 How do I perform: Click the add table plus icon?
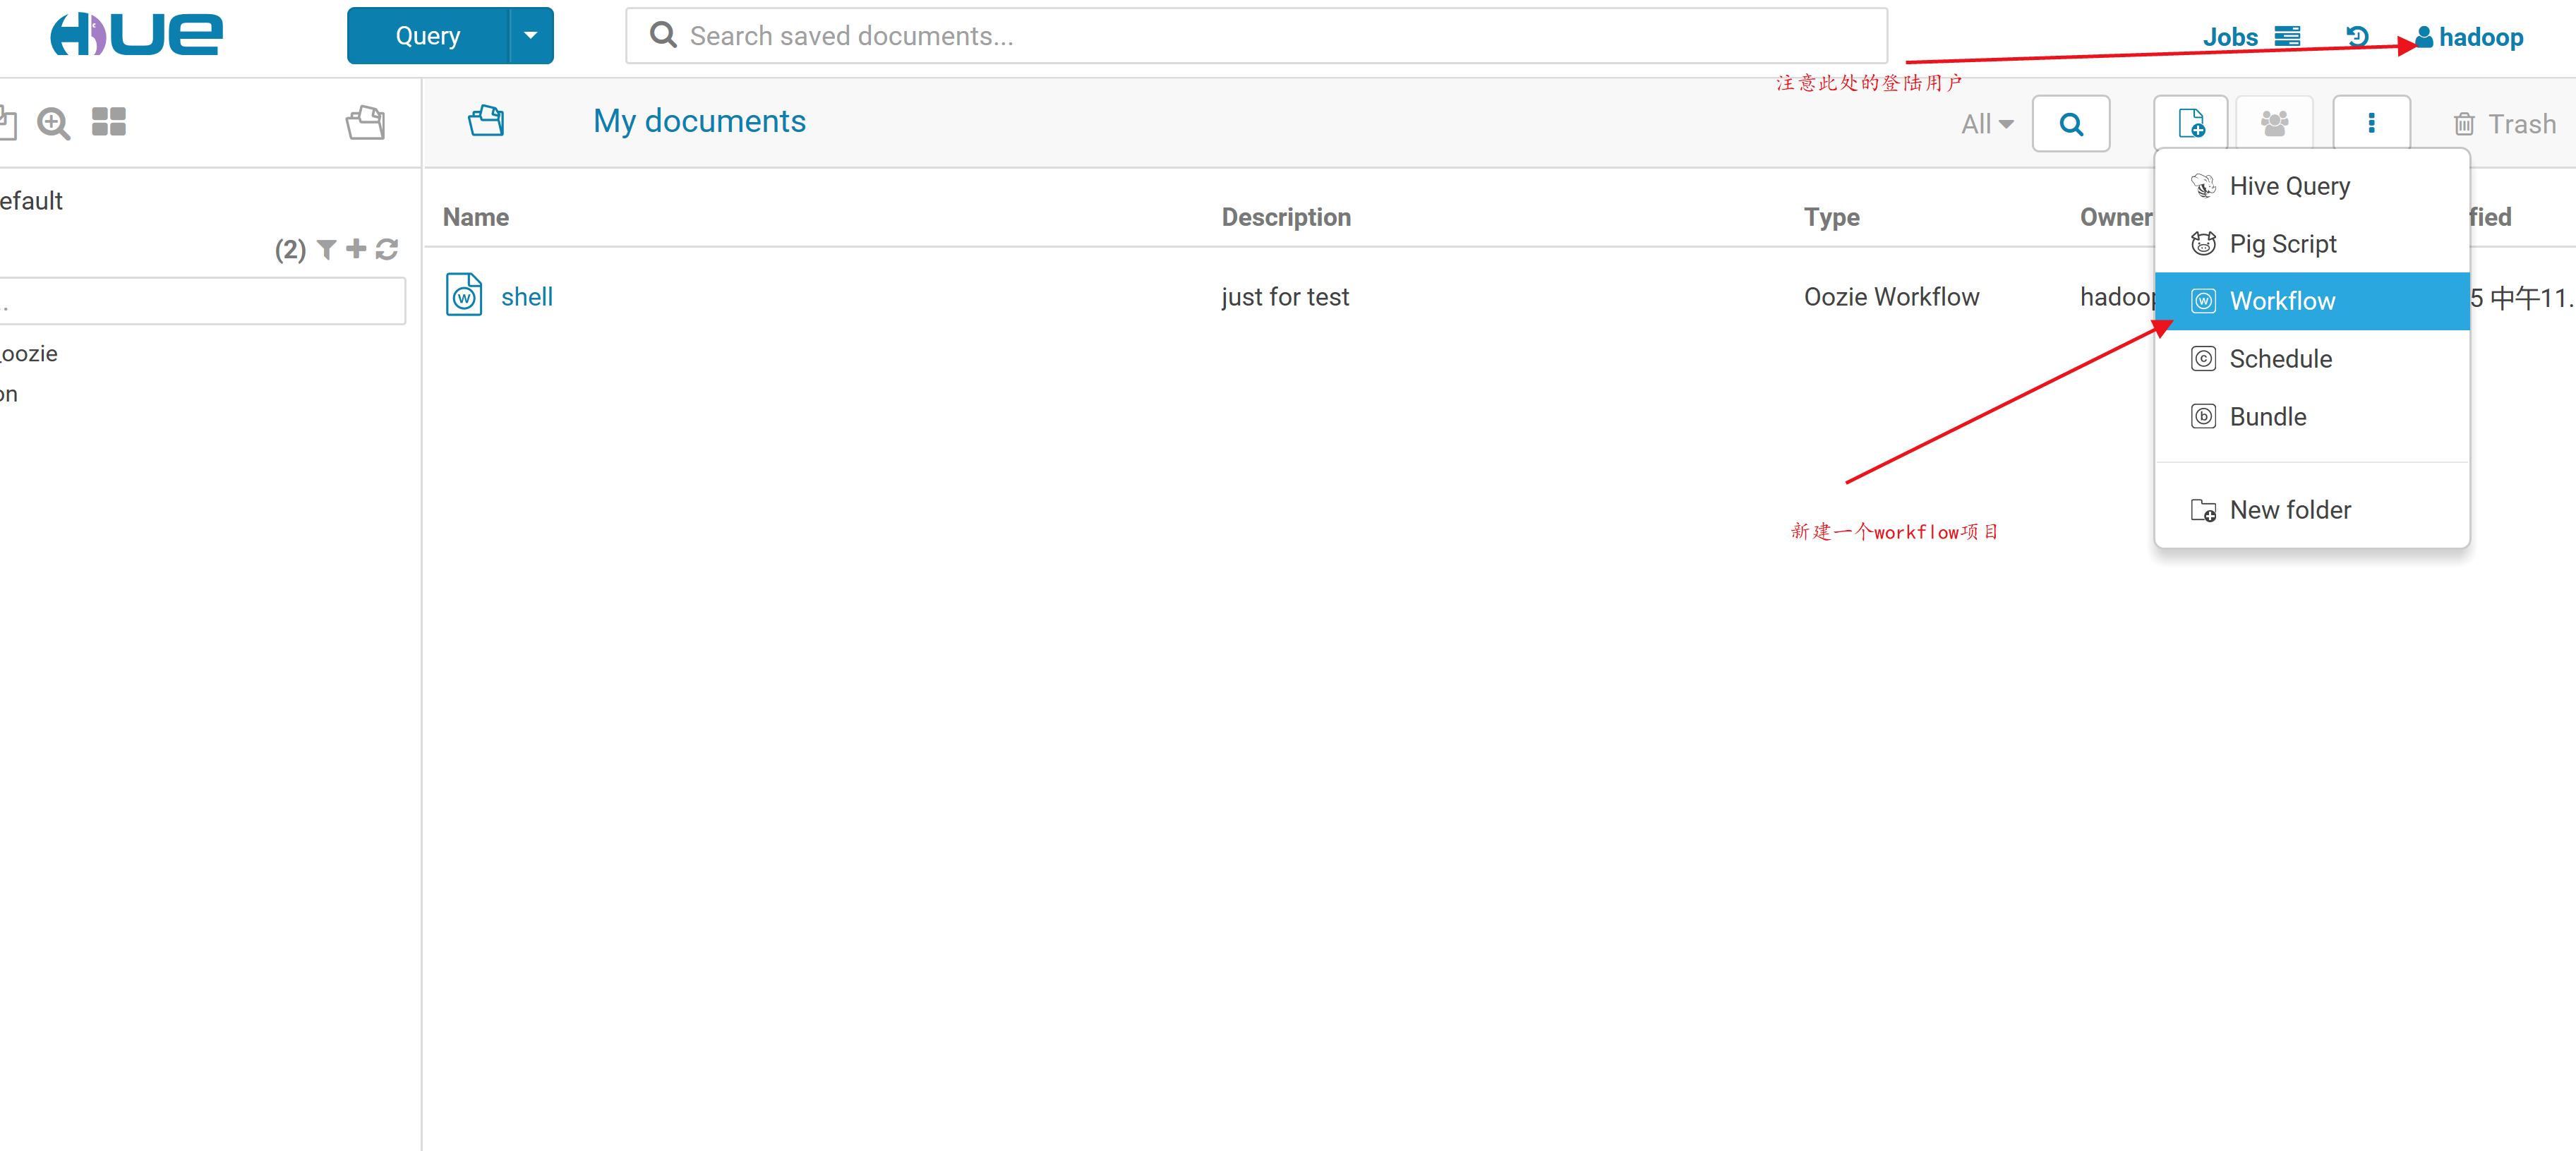click(x=356, y=249)
